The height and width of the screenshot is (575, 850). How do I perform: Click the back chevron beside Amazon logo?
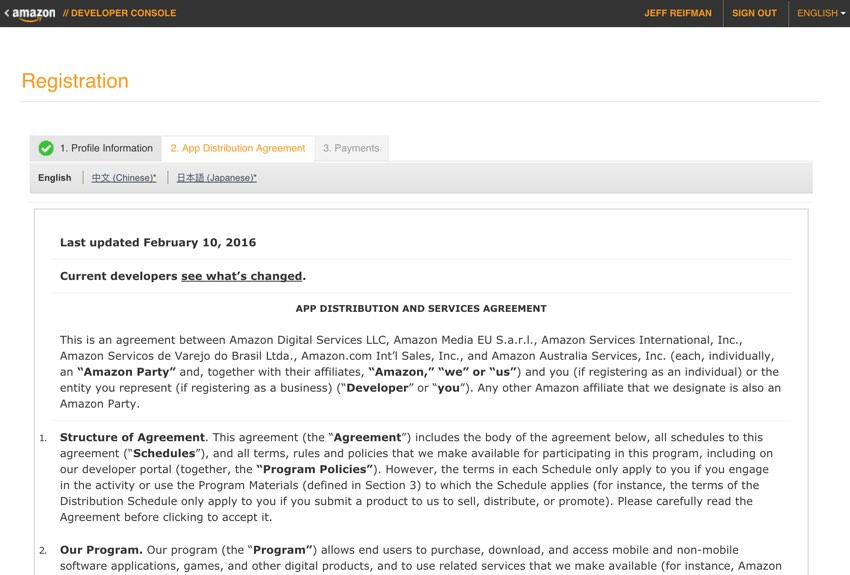tap(7, 12)
